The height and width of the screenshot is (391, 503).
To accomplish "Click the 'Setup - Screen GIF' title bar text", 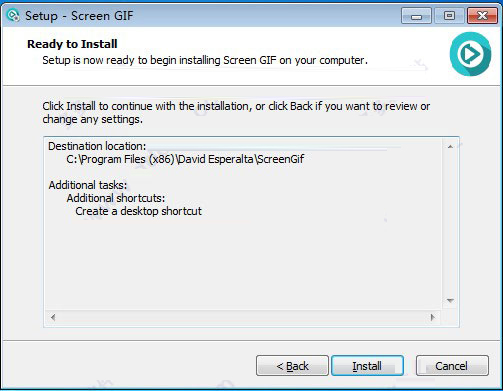I will click(79, 16).
